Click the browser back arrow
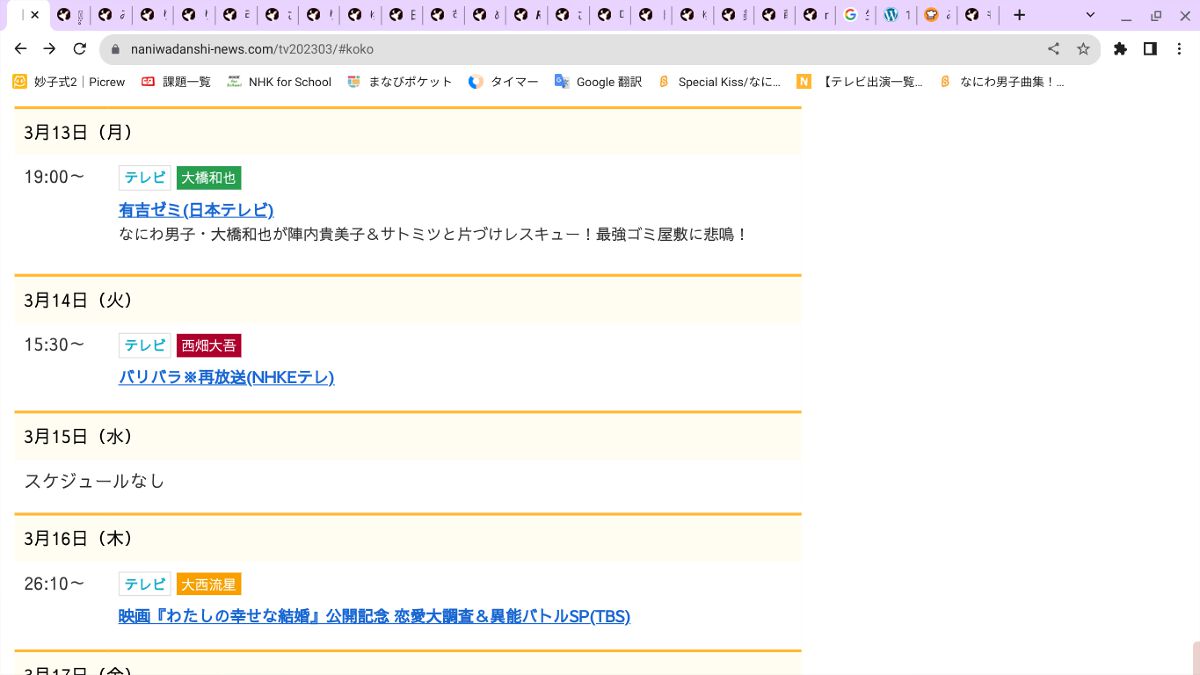This screenshot has width=1200, height=675. [x=20, y=48]
